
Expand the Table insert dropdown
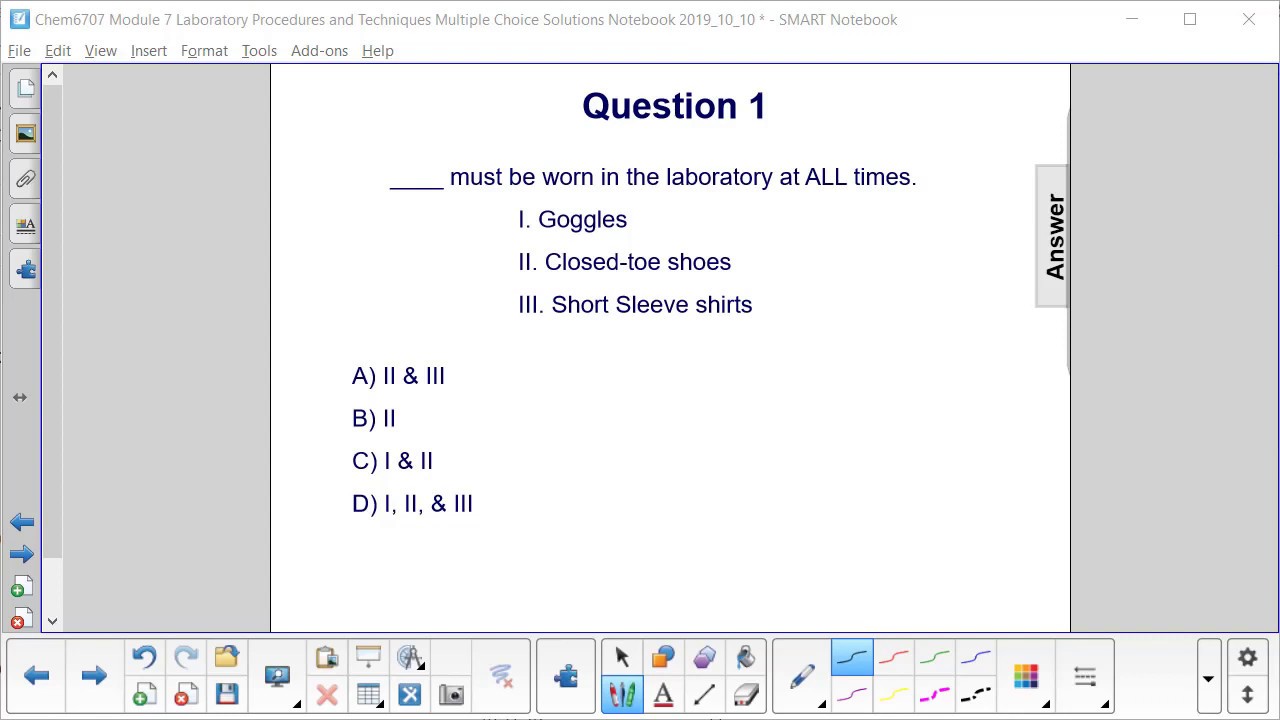371,695
